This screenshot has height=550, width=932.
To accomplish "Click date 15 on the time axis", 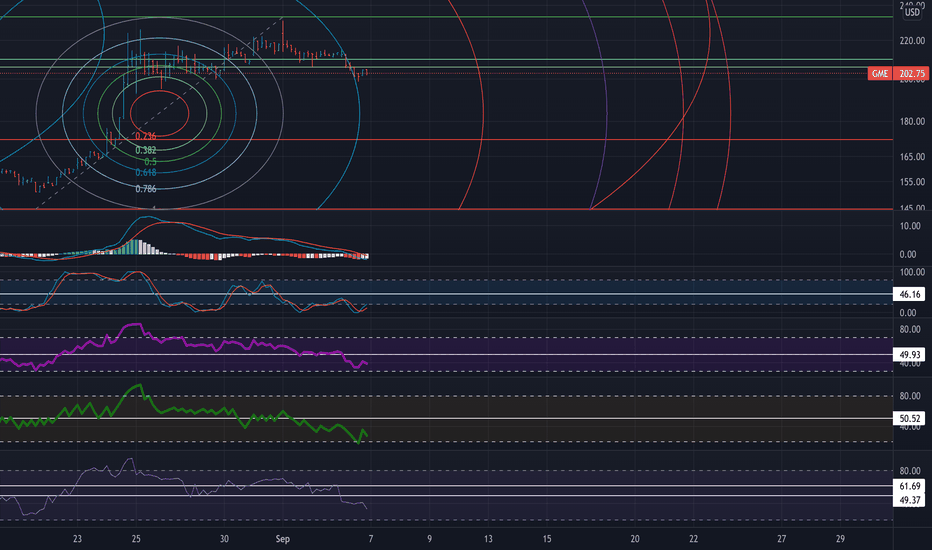I will tap(547, 539).
